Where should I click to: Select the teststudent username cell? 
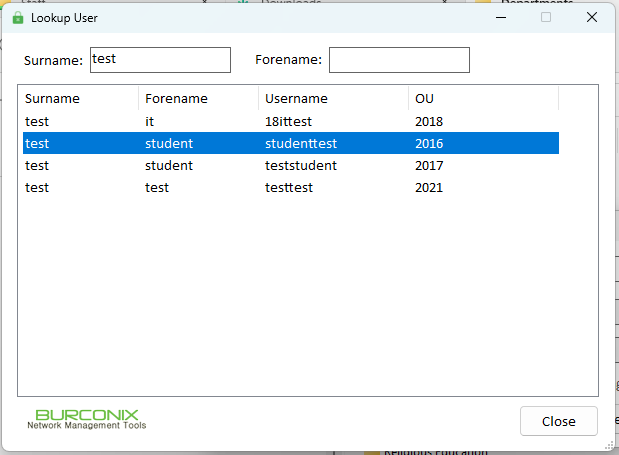(x=301, y=165)
